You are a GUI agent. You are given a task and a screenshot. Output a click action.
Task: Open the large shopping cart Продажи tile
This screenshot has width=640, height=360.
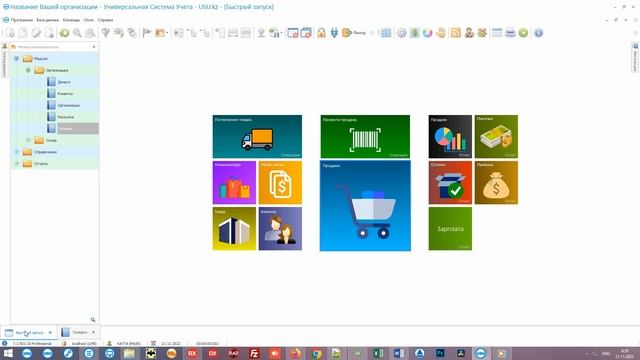point(365,206)
